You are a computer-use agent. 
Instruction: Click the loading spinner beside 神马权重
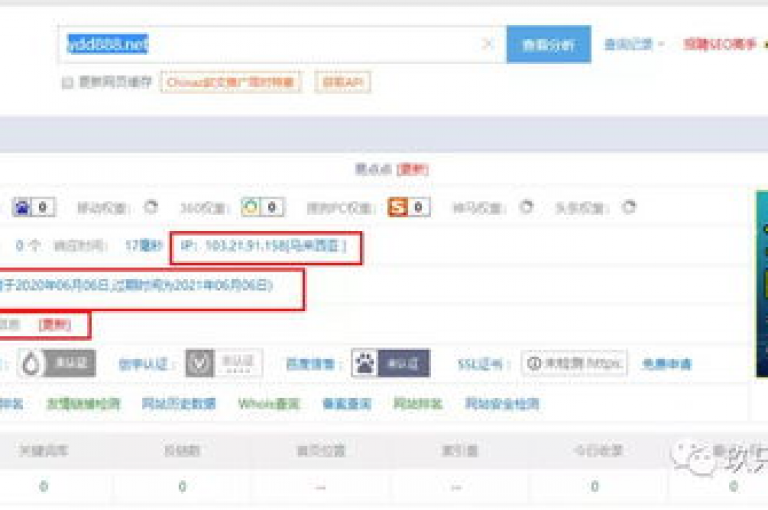(x=527, y=207)
